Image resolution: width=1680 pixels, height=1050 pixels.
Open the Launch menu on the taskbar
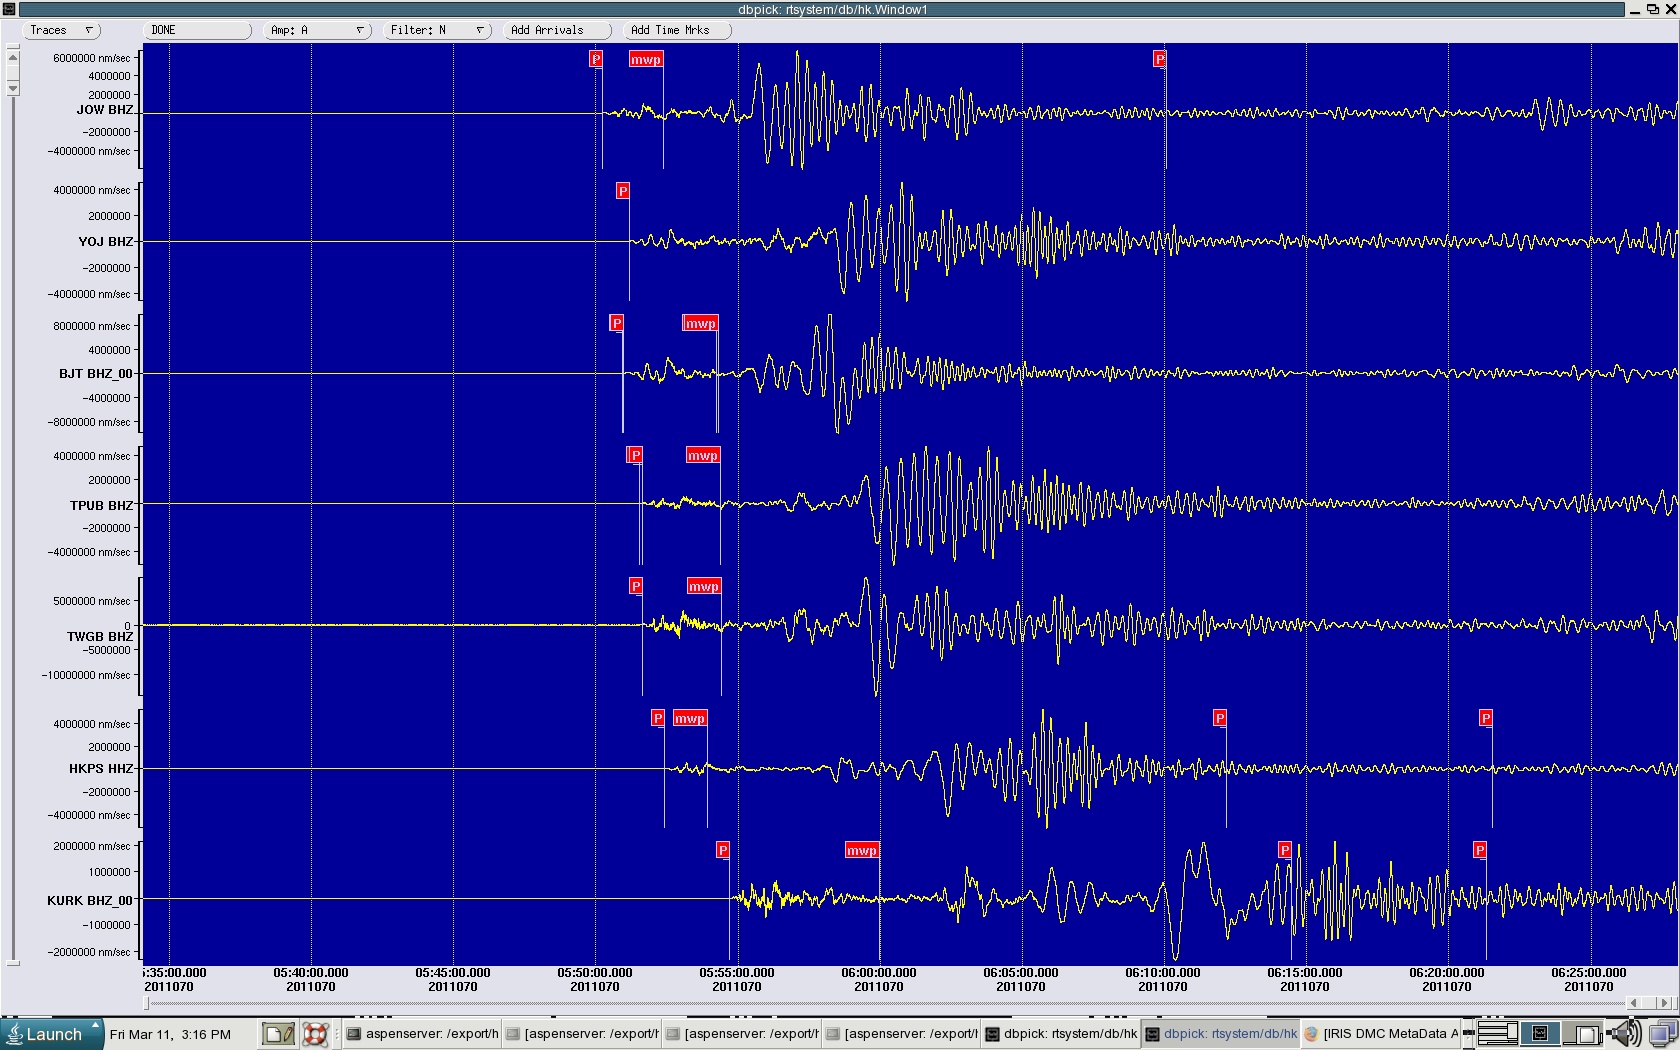click(50, 1035)
